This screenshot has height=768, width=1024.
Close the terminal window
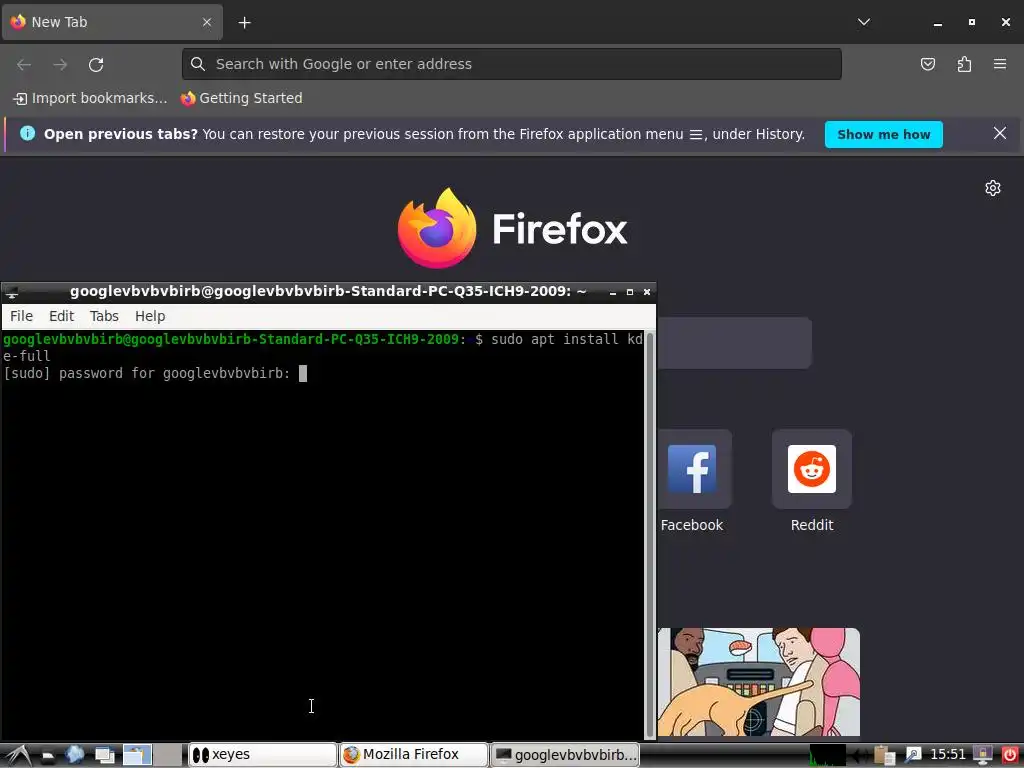tap(647, 292)
